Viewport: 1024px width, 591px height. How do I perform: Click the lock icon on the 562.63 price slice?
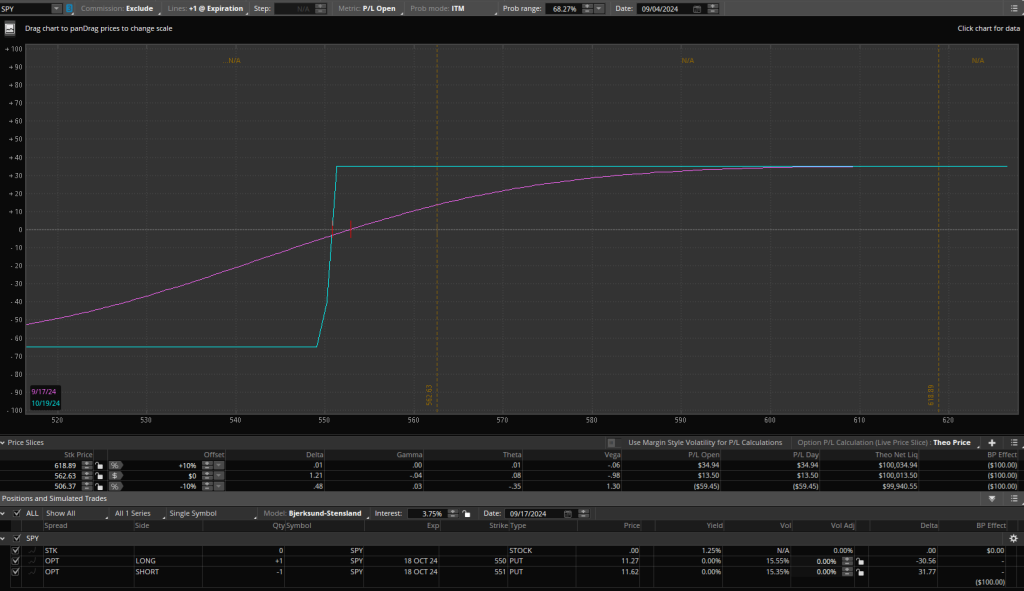pos(99,476)
